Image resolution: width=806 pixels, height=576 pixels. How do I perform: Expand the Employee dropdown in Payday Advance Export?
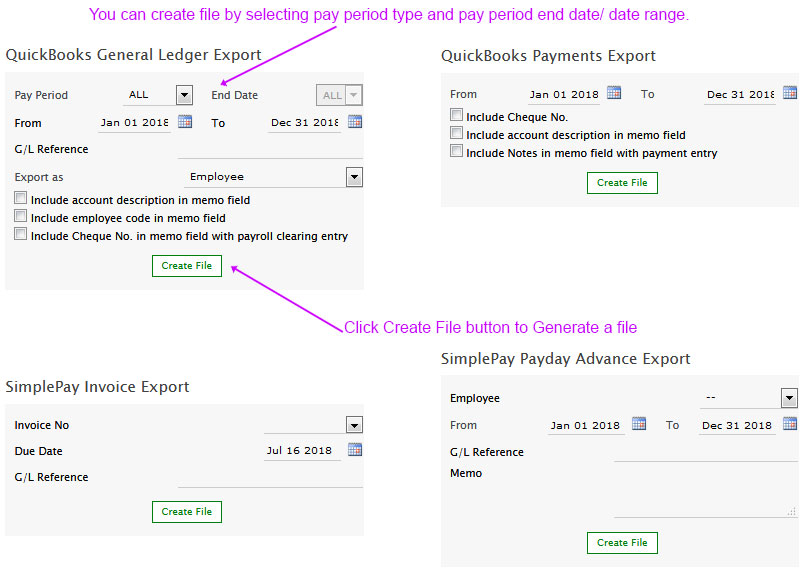pyautogui.click(x=789, y=398)
